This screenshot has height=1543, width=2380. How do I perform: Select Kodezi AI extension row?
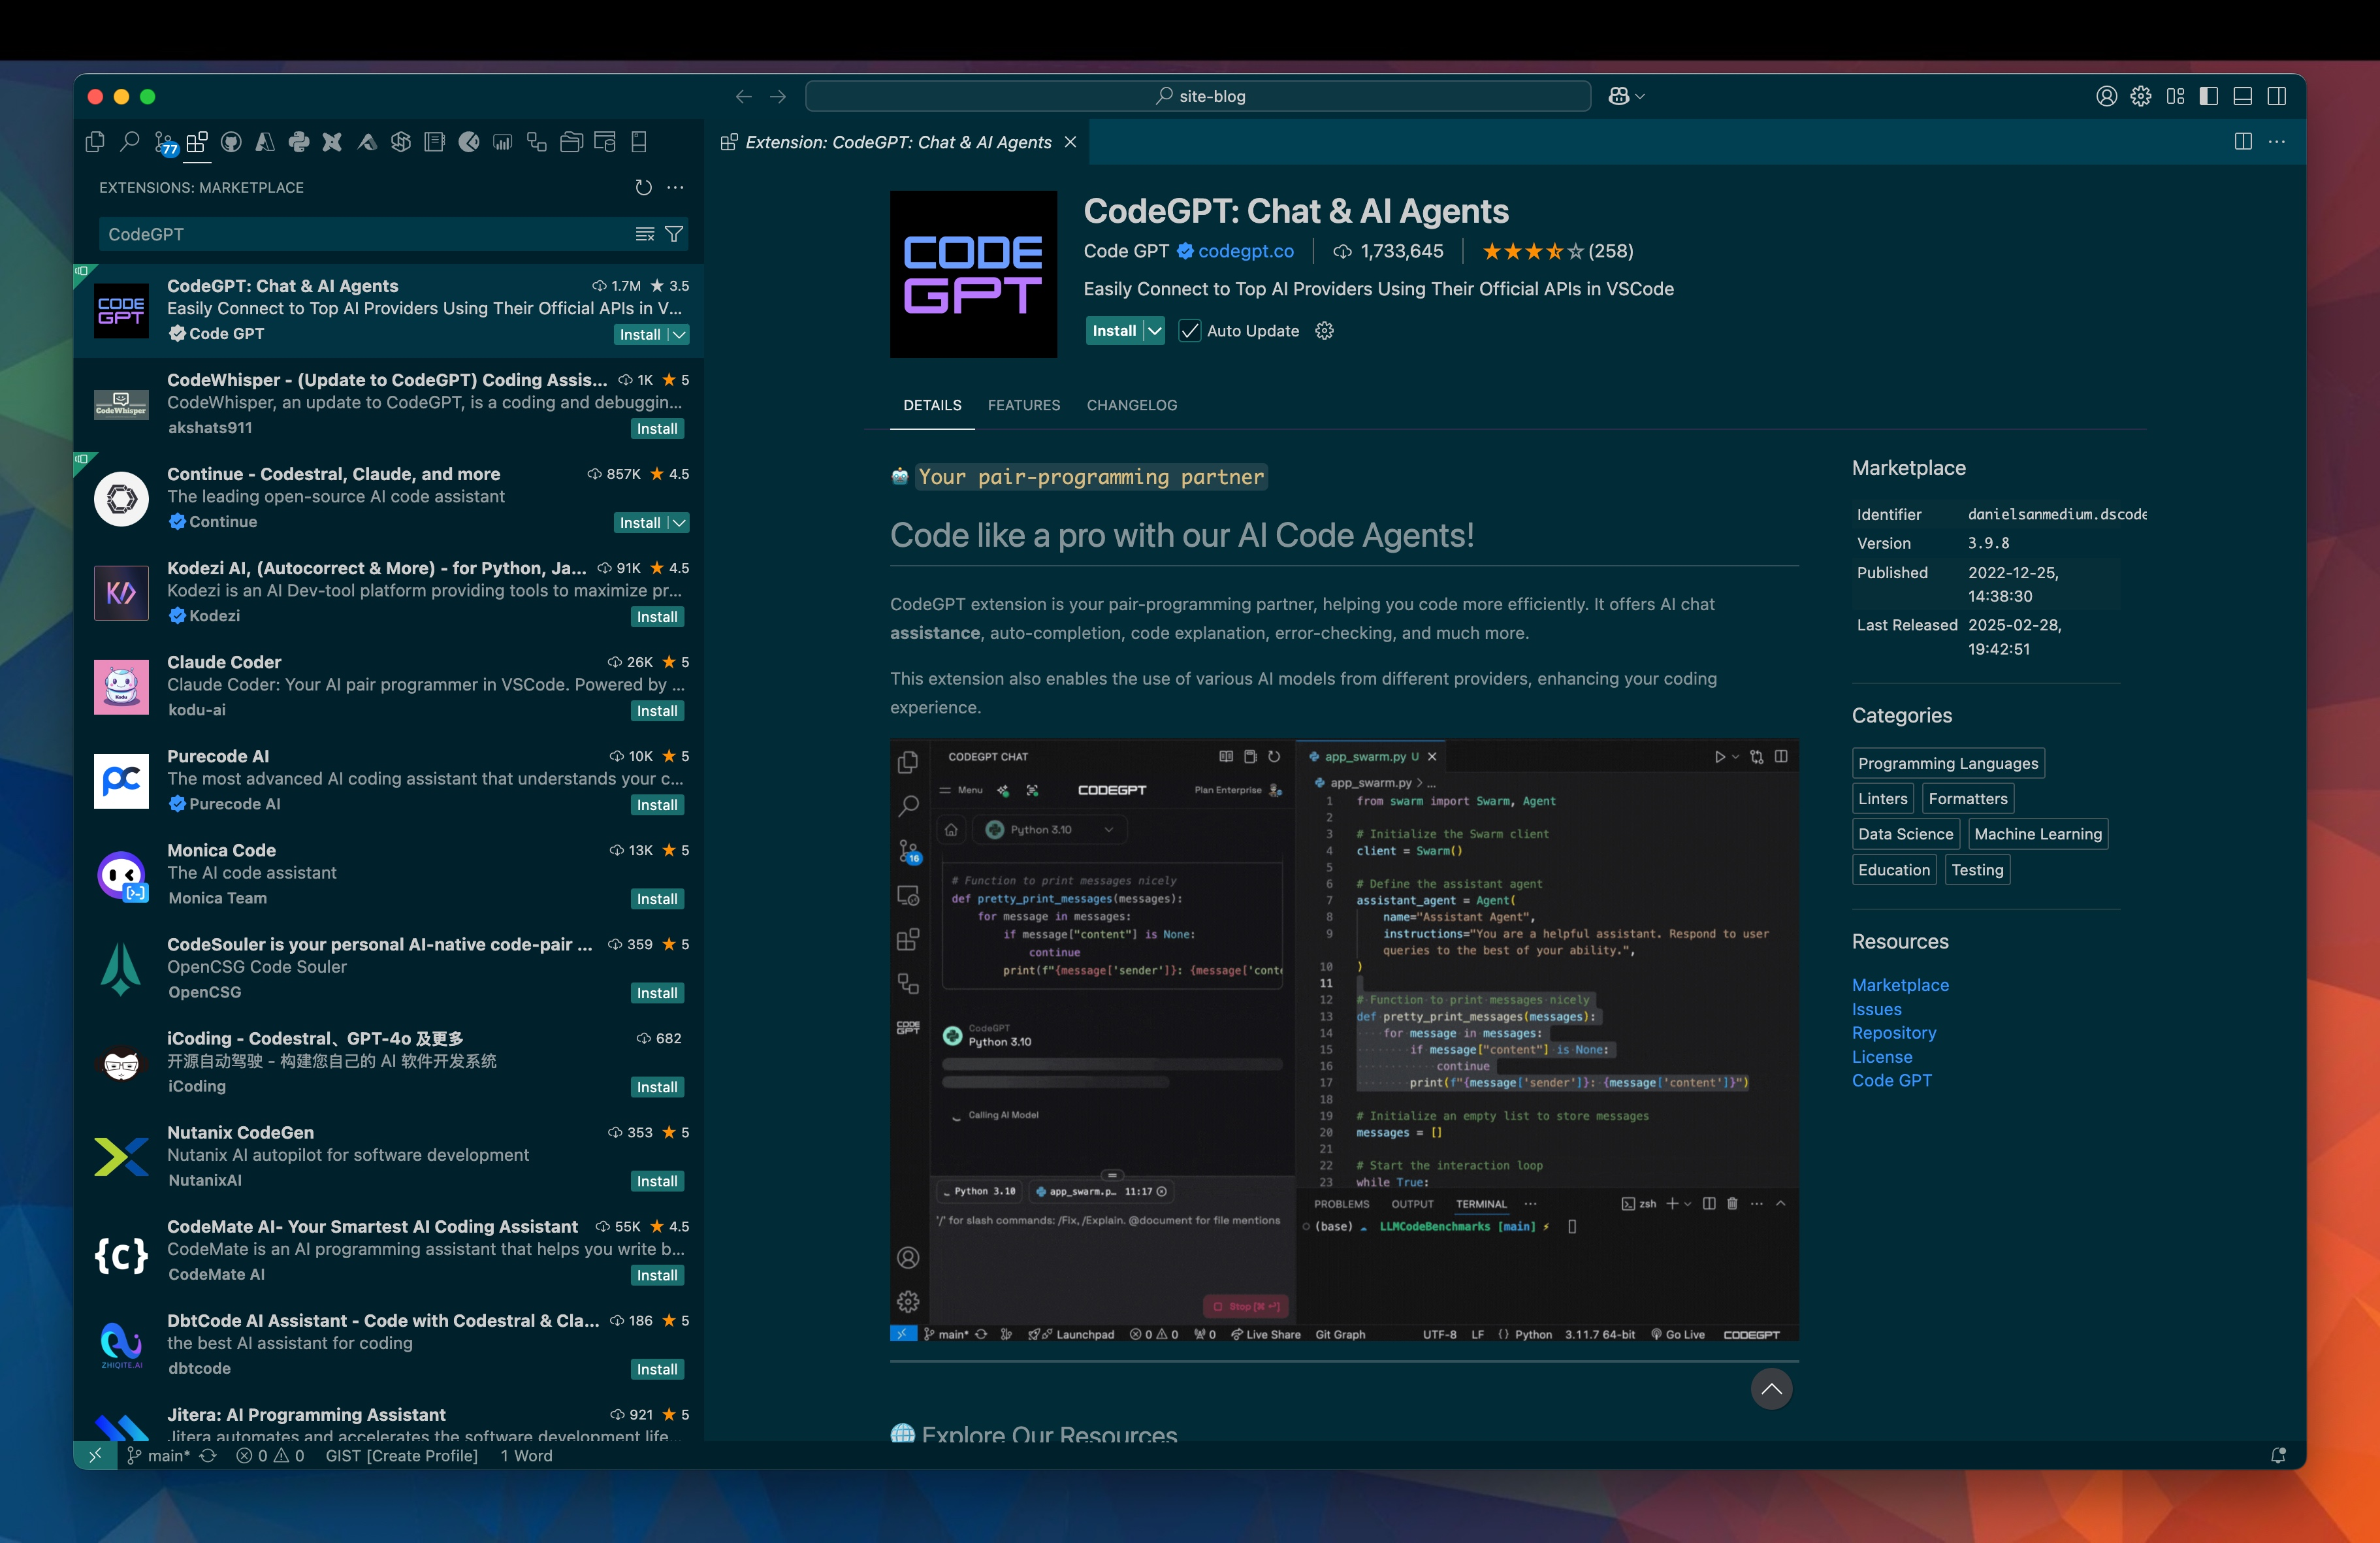click(x=389, y=593)
